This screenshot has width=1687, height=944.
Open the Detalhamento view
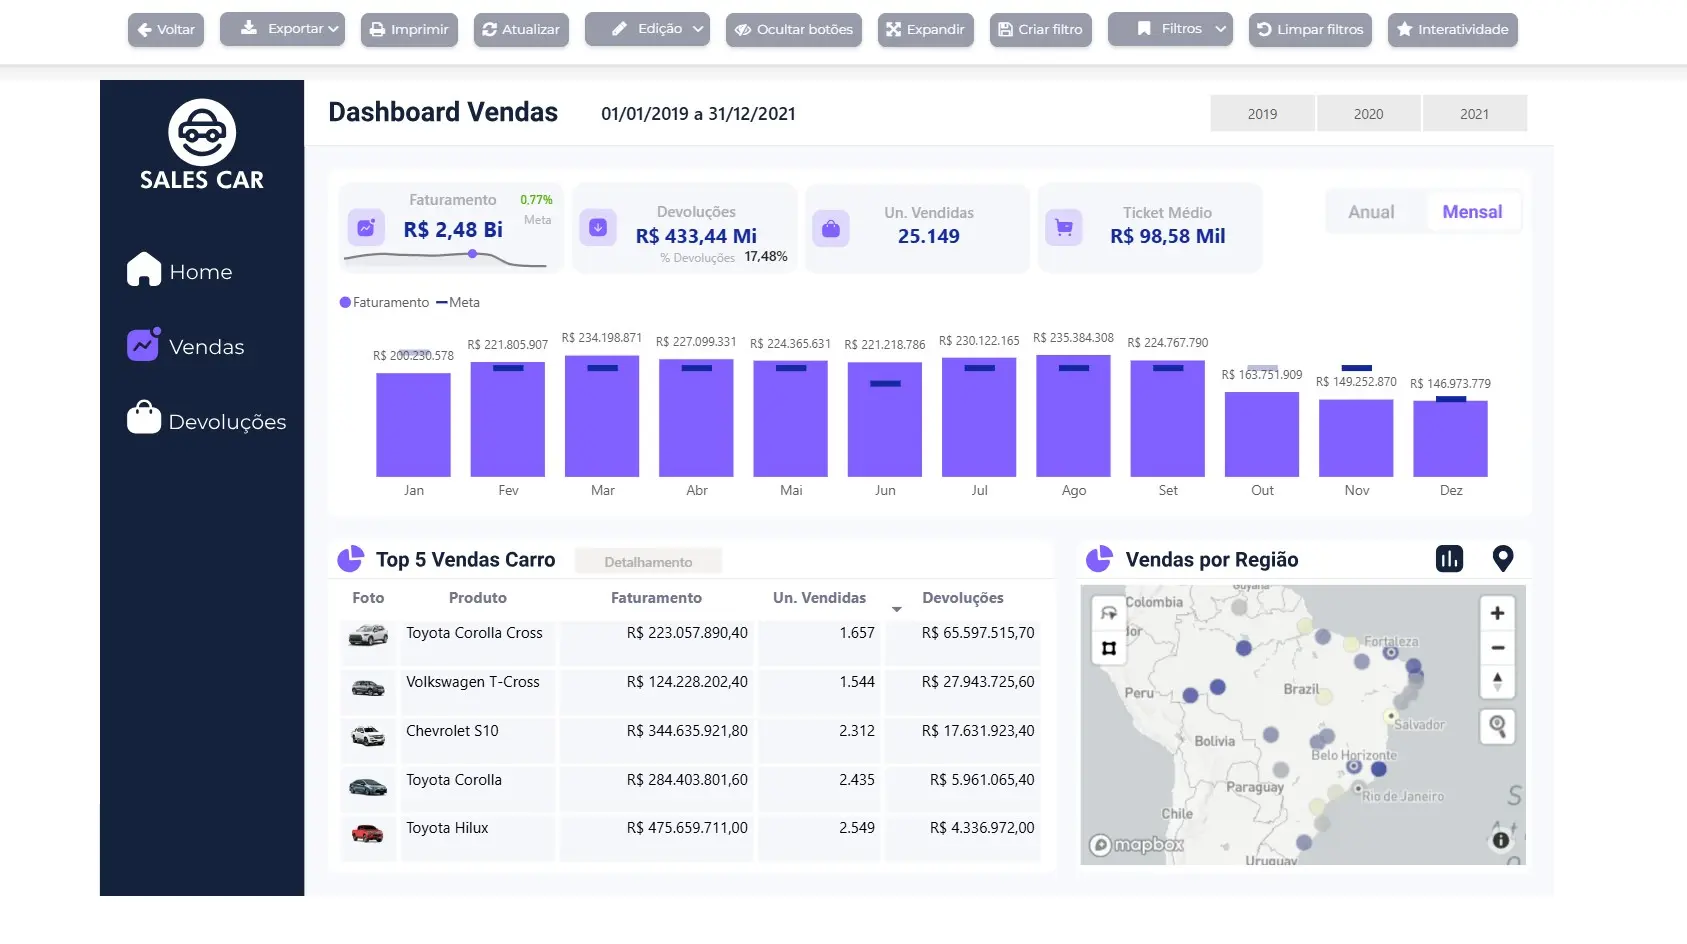pos(648,561)
